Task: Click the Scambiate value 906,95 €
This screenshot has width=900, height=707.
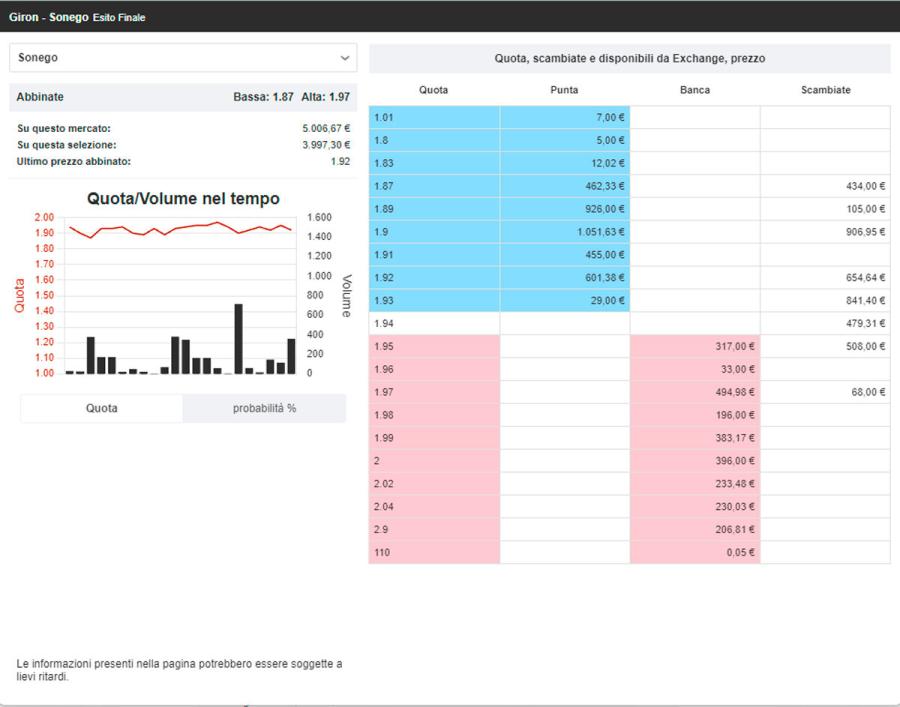Action: coord(825,232)
